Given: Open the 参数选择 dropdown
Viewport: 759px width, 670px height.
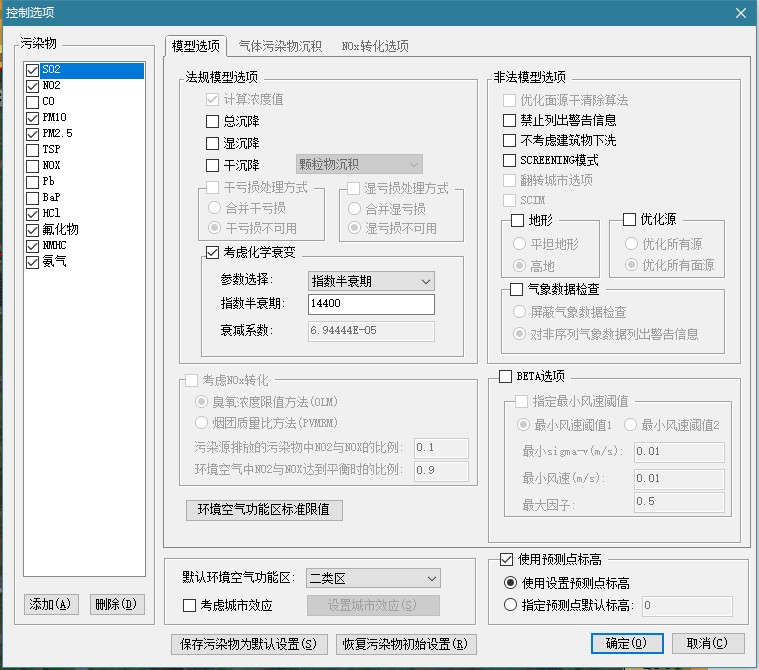Looking at the screenshot, I should [372, 281].
